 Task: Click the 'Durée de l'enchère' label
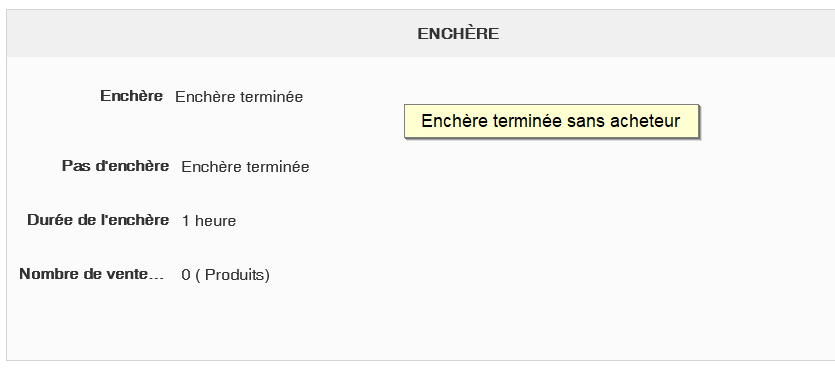[x=98, y=220]
